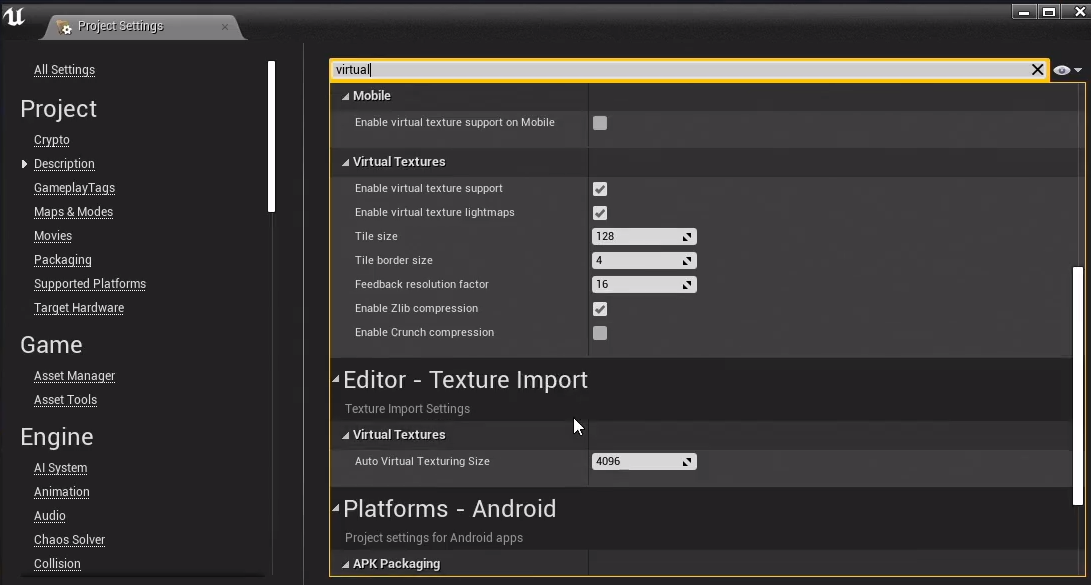Clear the search text using the X icon
The image size is (1091, 585).
coord(1037,70)
